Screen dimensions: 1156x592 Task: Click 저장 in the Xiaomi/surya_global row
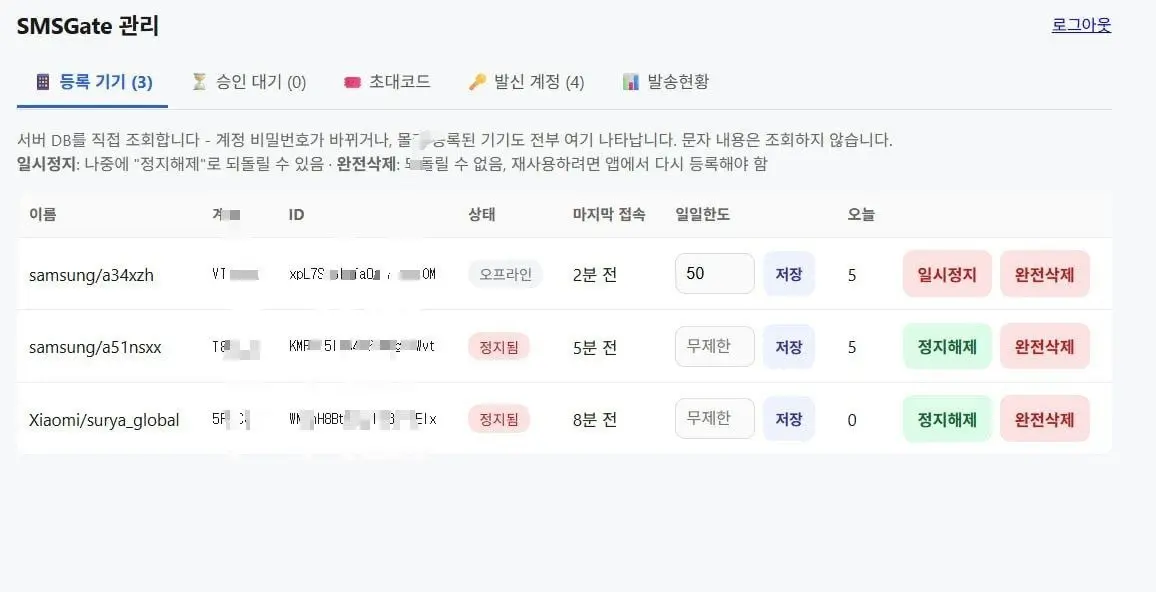click(789, 419)
